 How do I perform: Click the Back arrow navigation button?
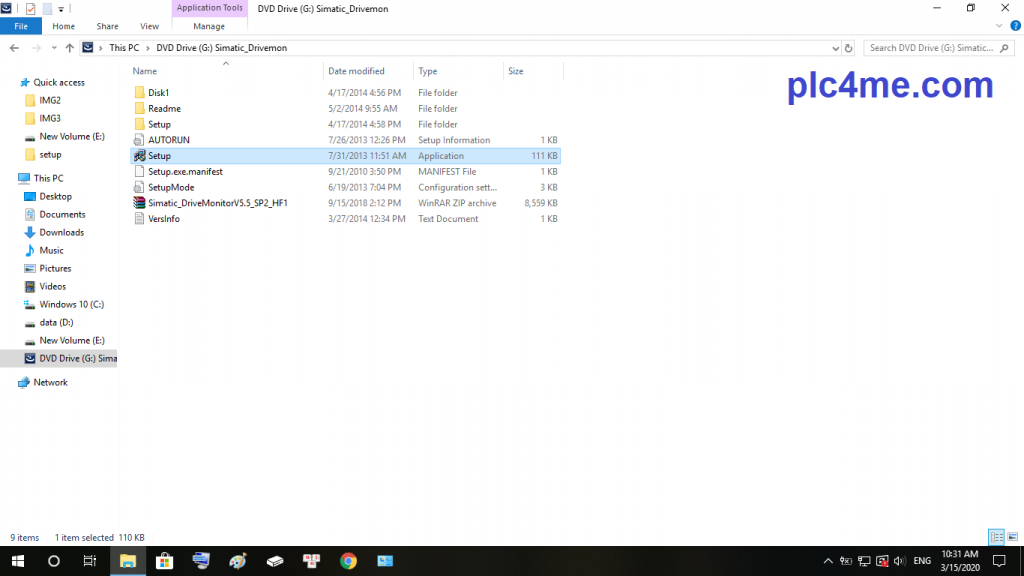14,48
